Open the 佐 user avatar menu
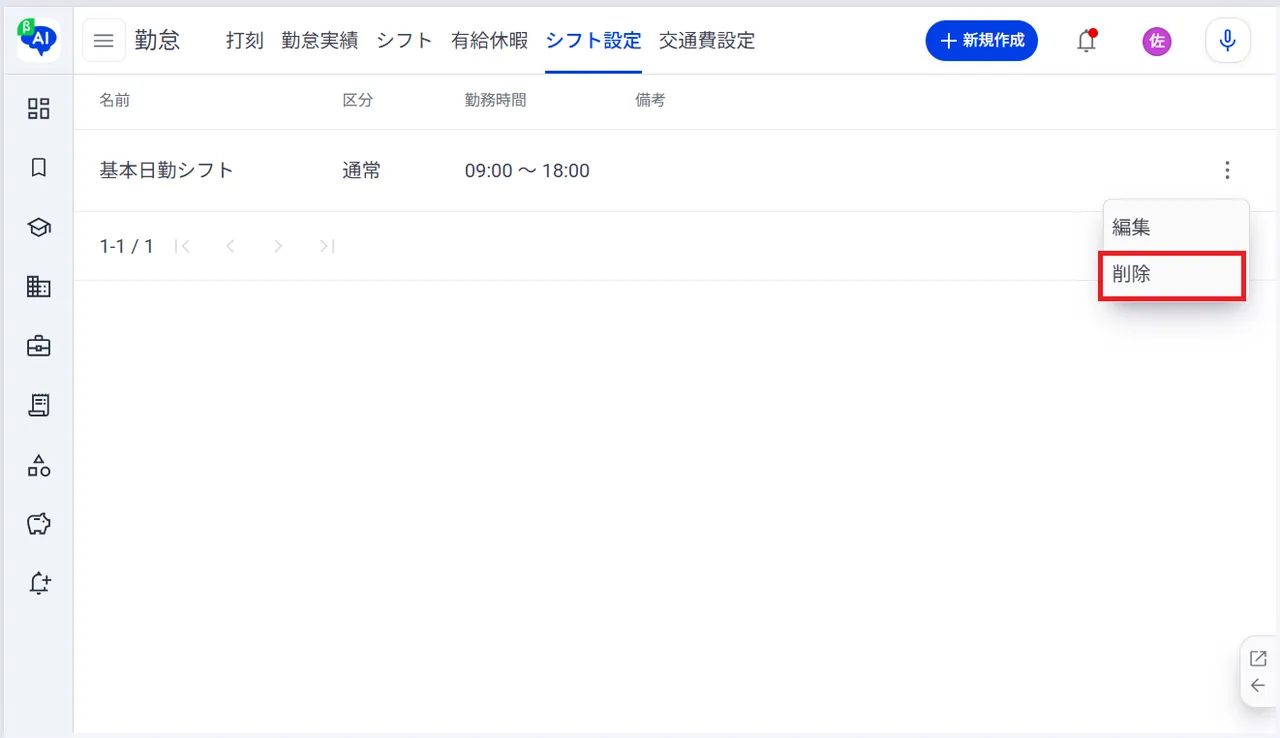 pyautogui.click(x=1157, y=41)
